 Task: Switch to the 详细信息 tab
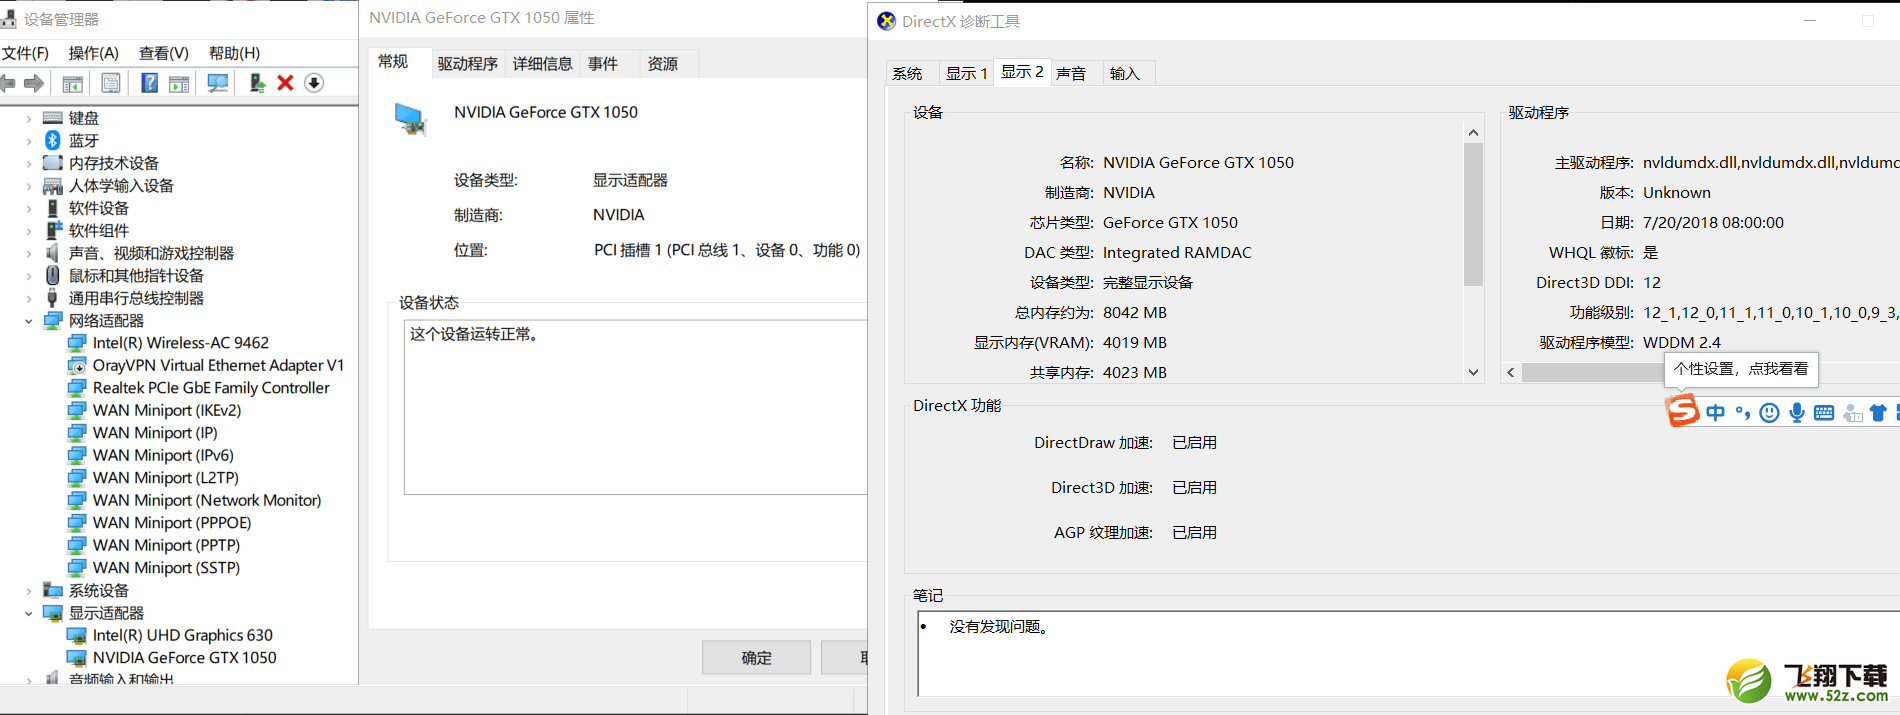[542, 64]
